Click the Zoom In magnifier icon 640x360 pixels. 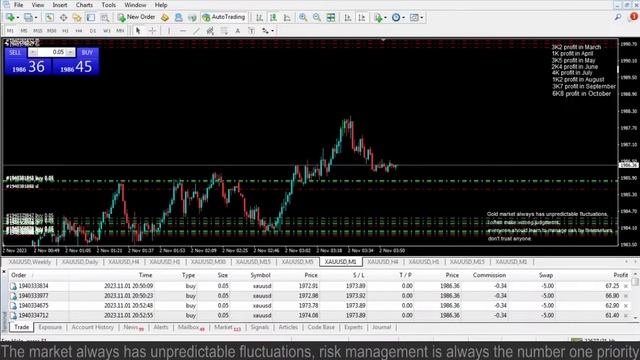[x=303, y=18]
